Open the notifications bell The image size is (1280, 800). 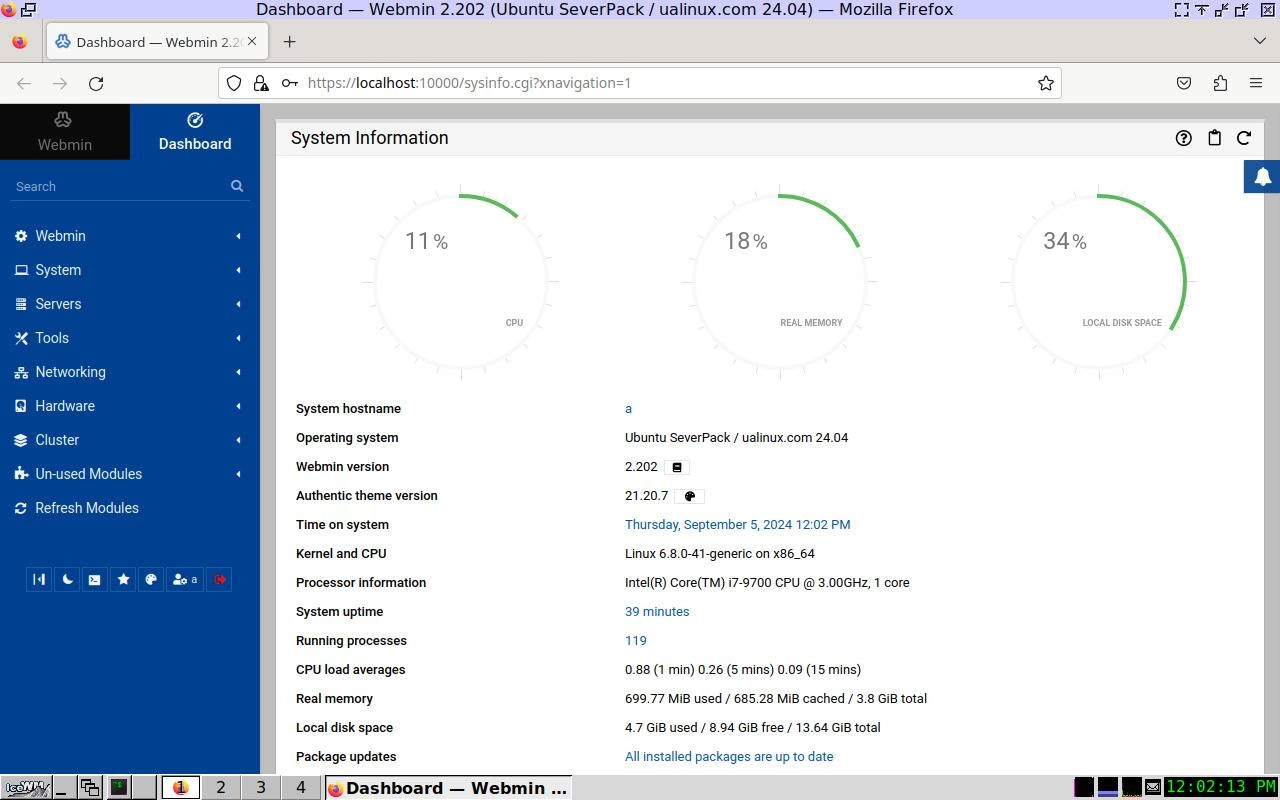click(x=1262, y=177)
